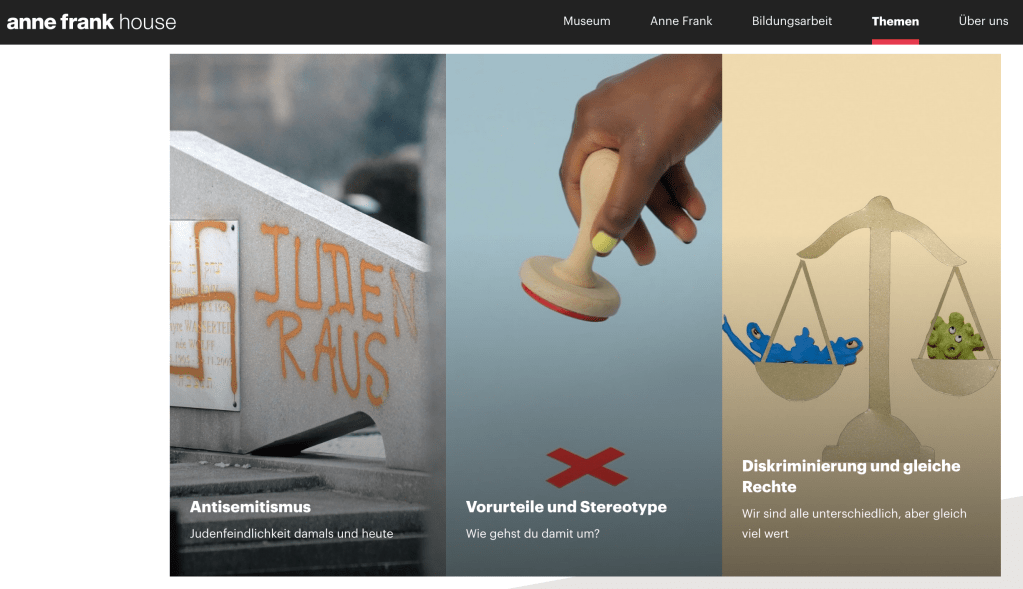This screenshot has width=1023, height=589.
Task: Open the Anne Frank menu item
Action: [681, 21]
